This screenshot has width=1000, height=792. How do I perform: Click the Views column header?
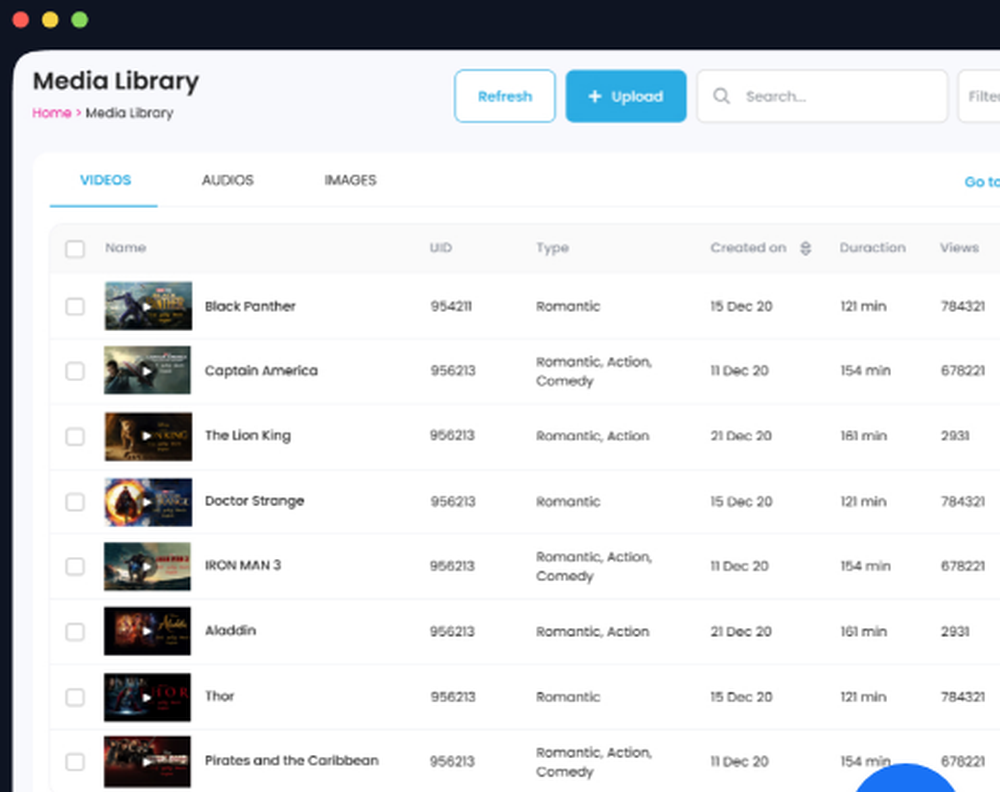959,247
